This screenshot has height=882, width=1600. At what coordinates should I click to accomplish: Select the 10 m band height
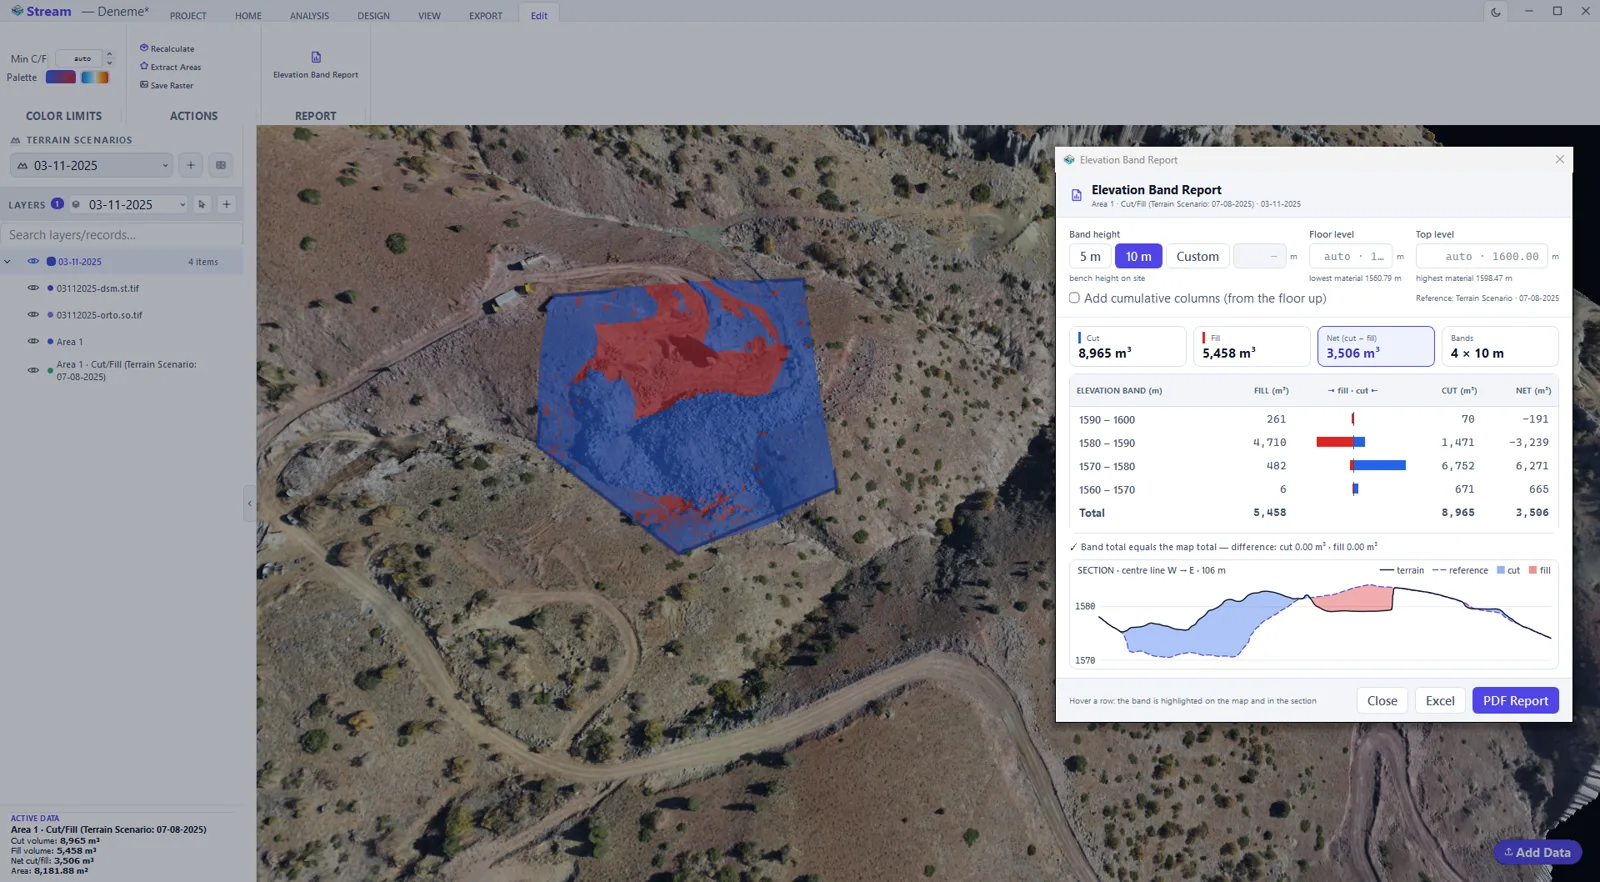pyautogui.click(x=1138, y=256)
